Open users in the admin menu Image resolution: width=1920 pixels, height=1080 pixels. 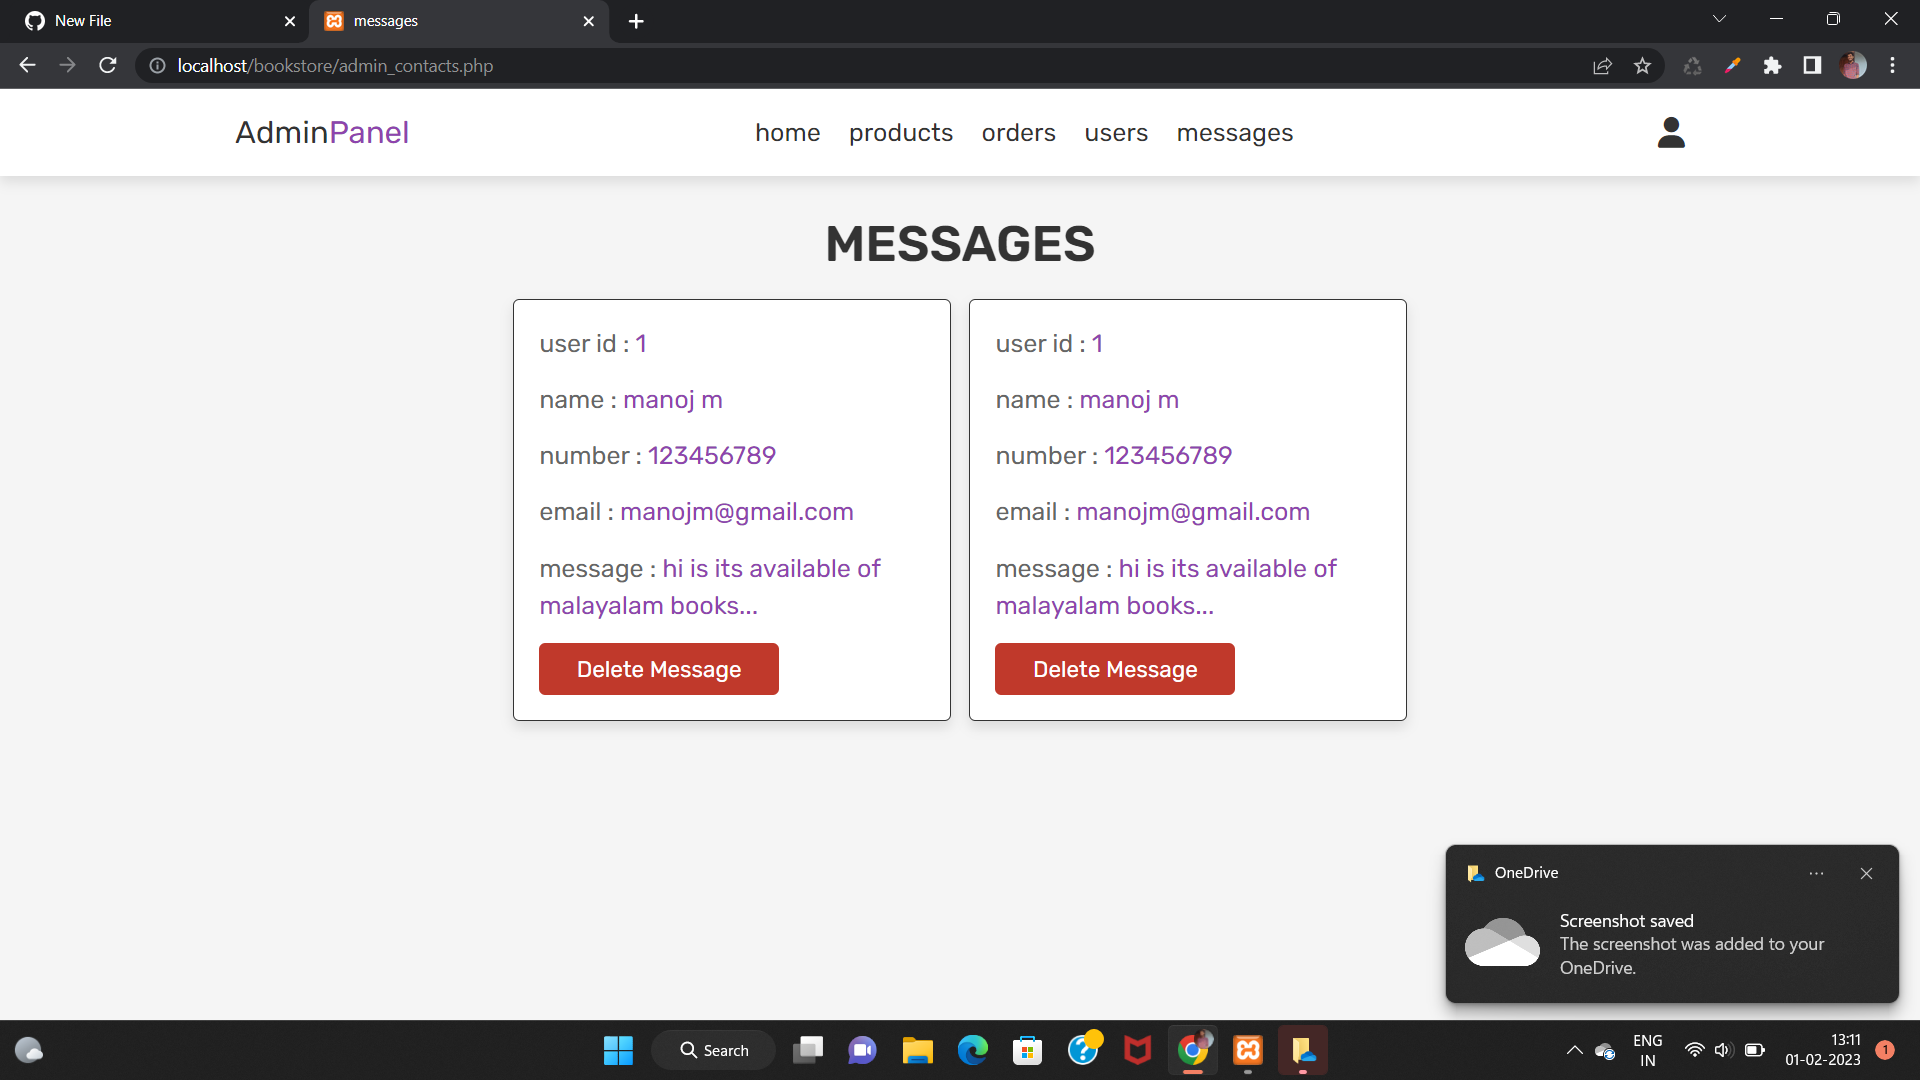(x=1116, y=133)
